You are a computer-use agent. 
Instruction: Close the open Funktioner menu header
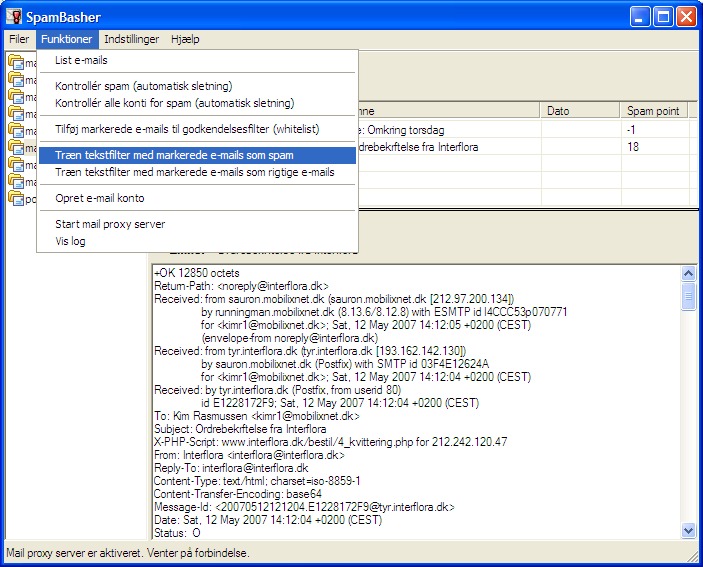66,39
